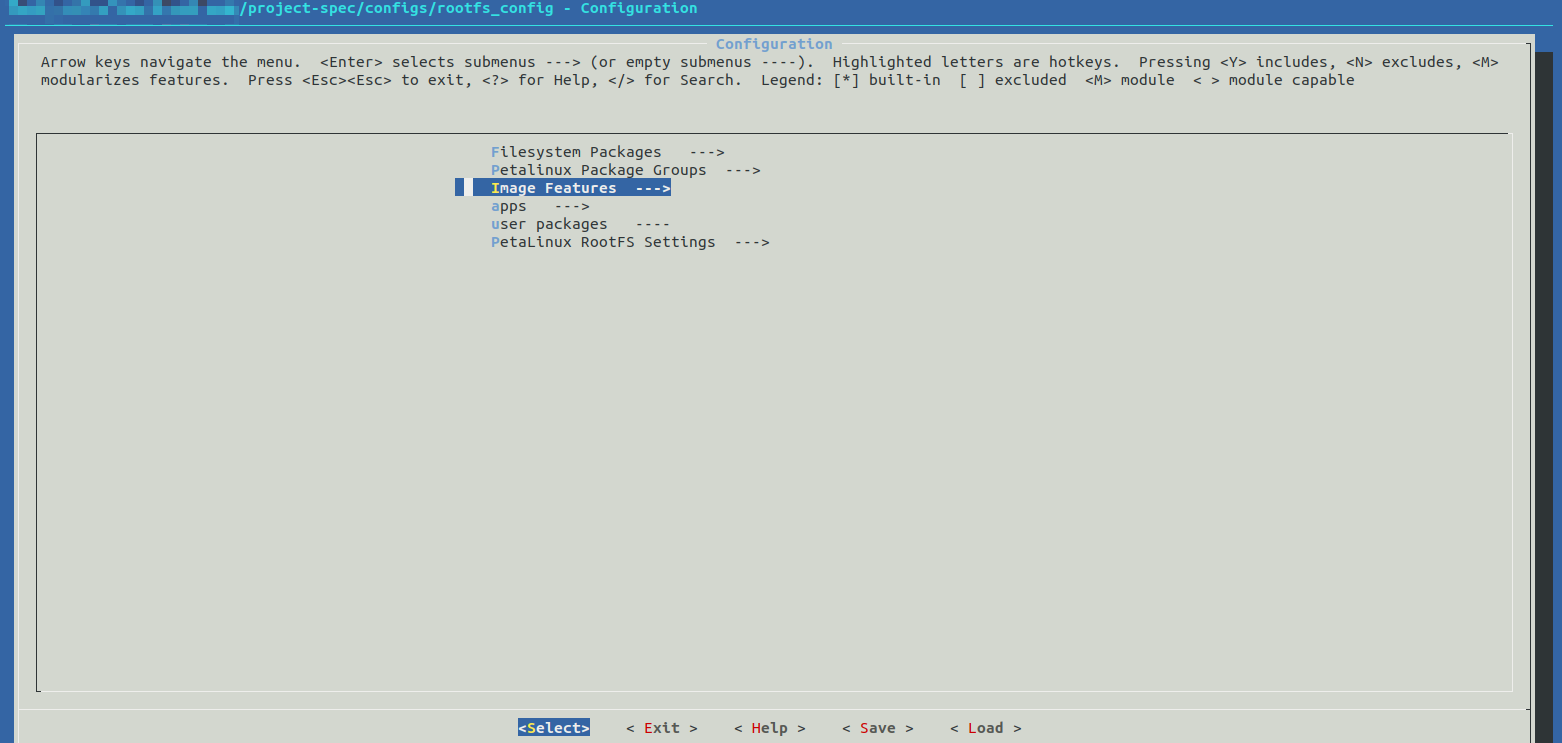Open the Petalinux Package Groups submenu
Viewport: 1562px width, 743px height.
[x=598, y=170]
